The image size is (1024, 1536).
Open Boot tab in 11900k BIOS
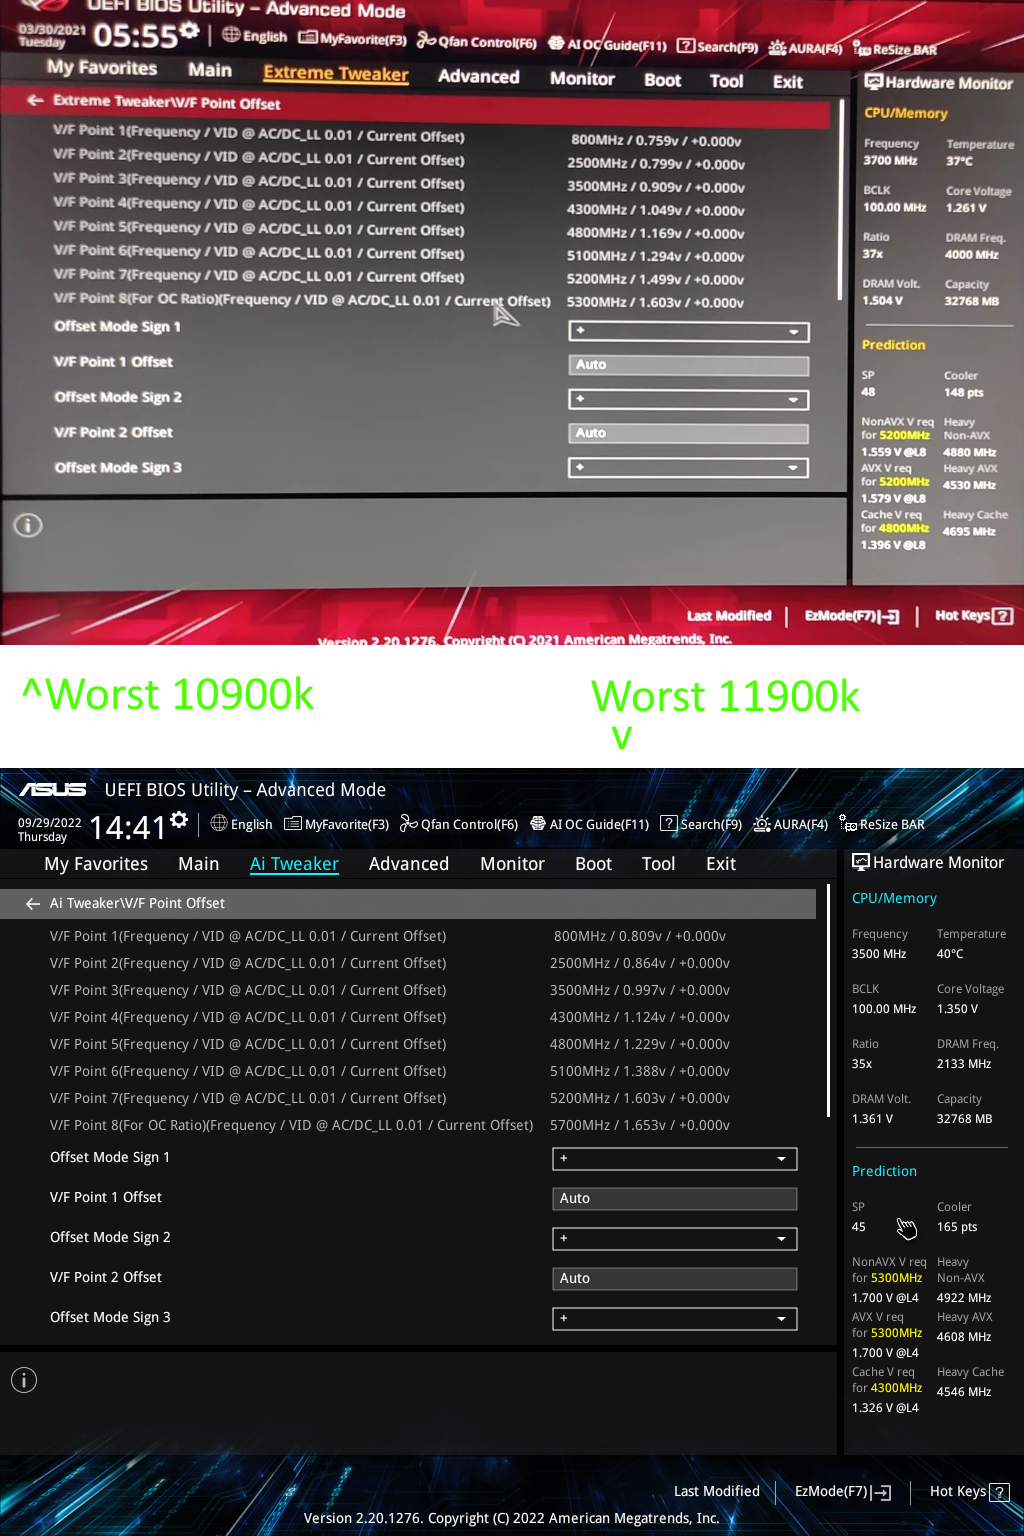click(593, 864)
